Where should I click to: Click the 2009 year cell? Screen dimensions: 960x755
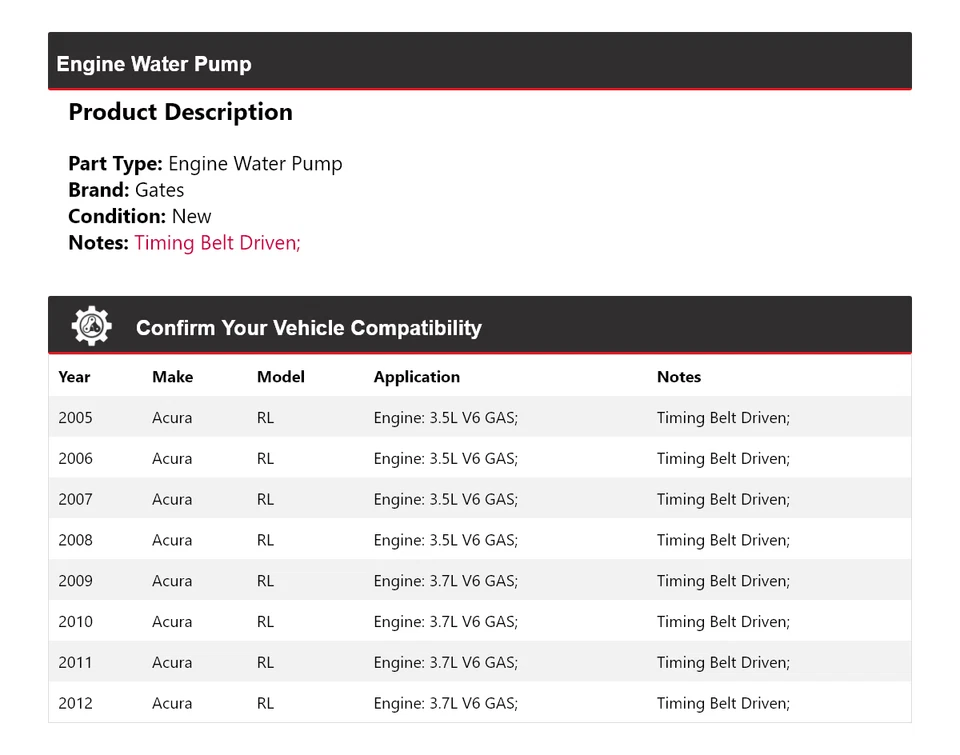coord(75,581)
